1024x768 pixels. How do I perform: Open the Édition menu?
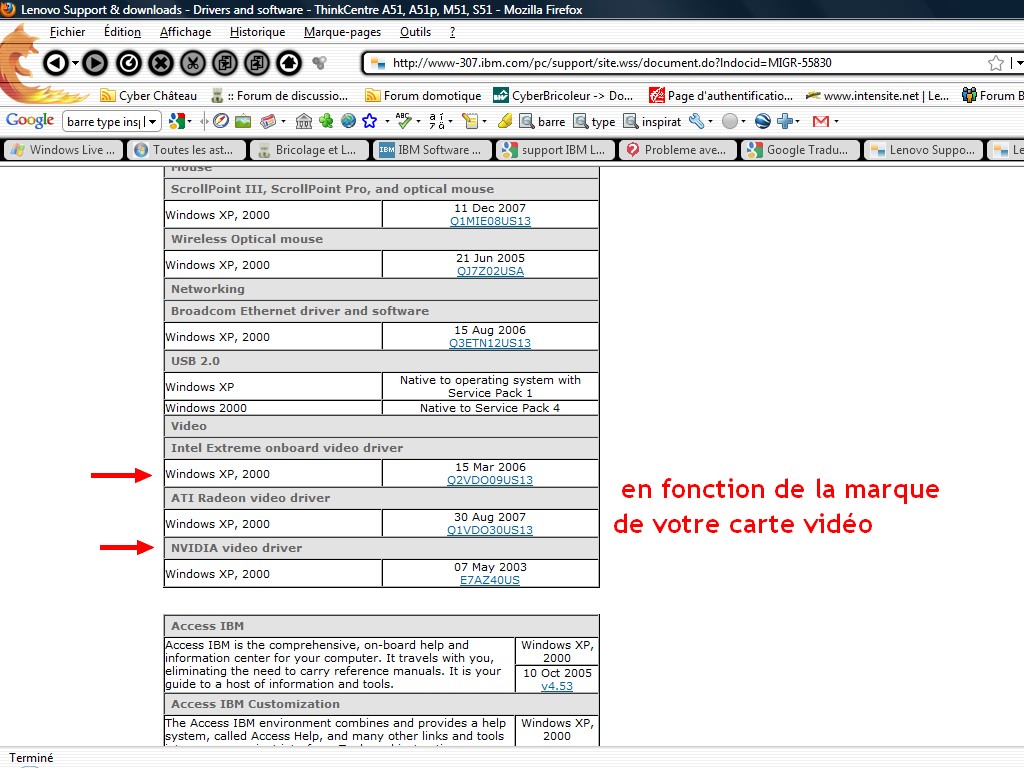(122, 32)
